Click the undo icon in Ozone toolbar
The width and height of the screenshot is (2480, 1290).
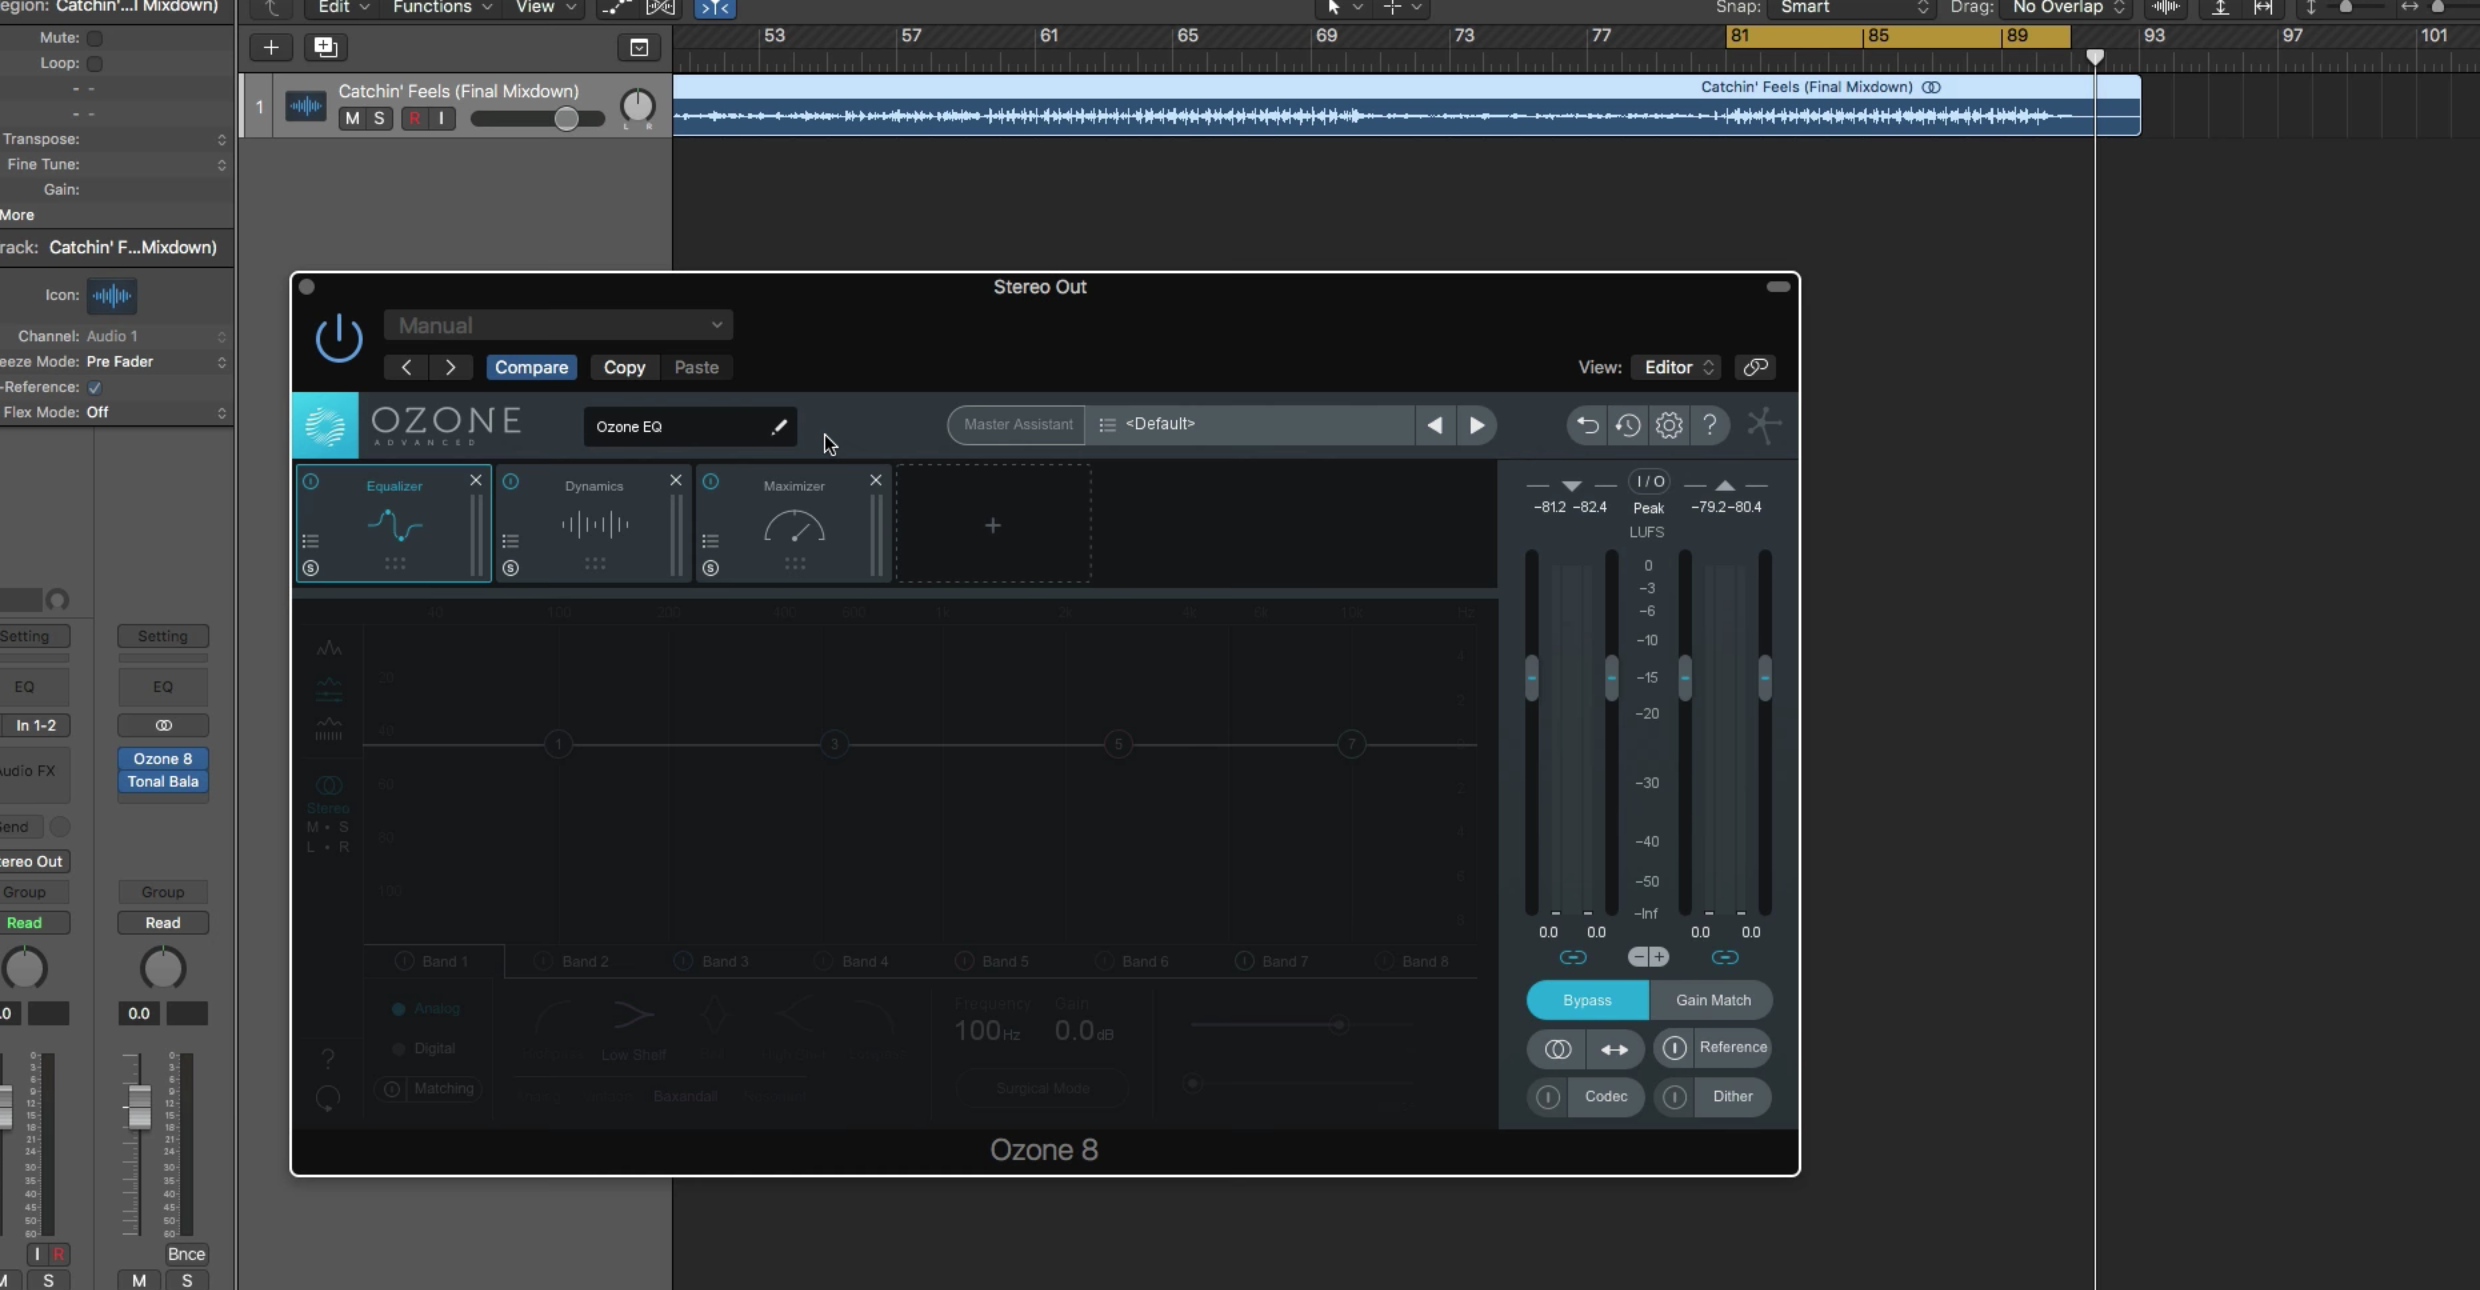tap(1586, 425)
